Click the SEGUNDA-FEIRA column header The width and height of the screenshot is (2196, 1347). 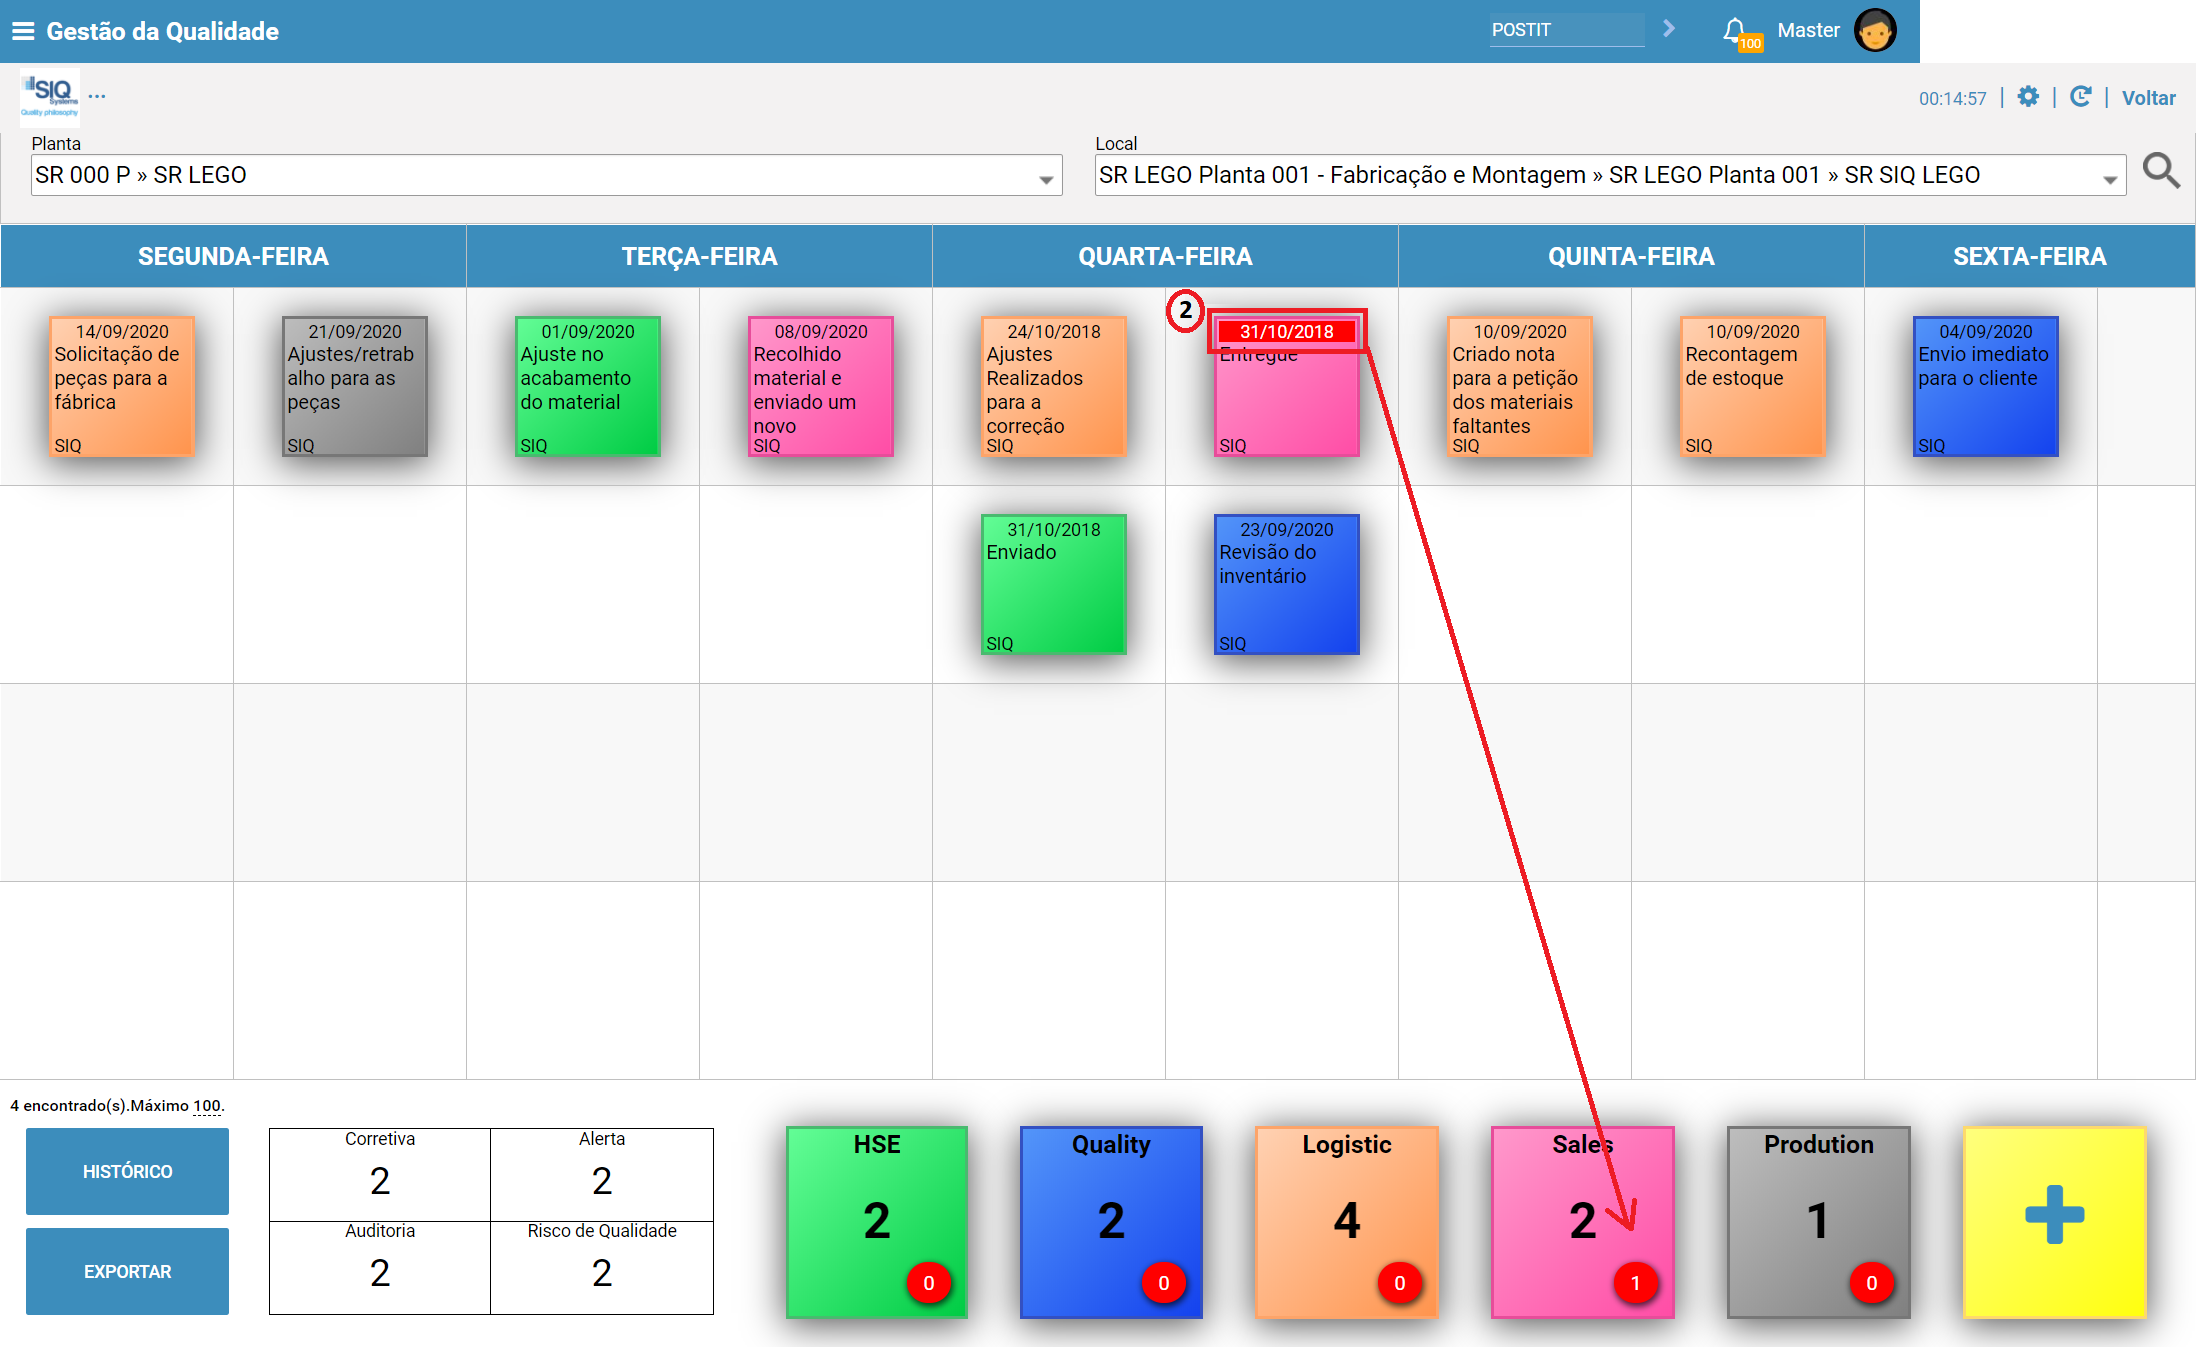point(233,256)
